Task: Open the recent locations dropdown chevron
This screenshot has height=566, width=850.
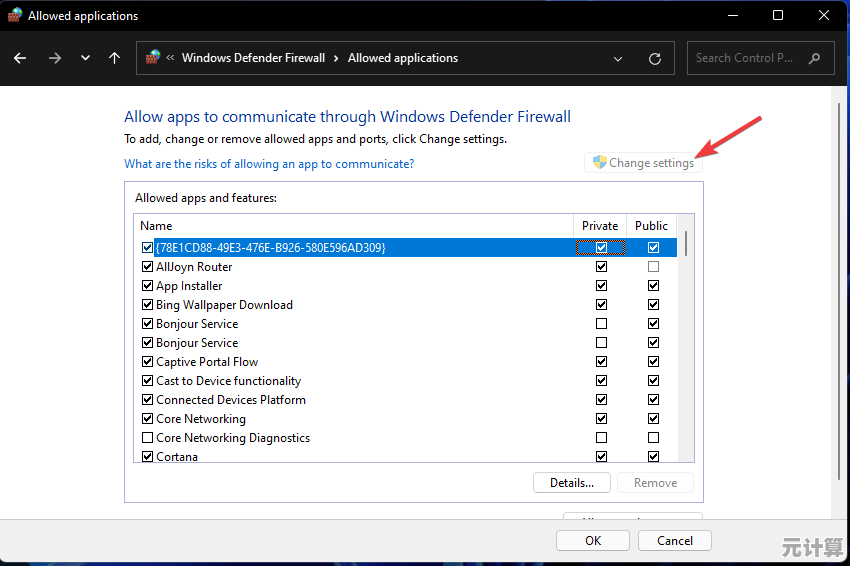Action: tap(85, 58)
